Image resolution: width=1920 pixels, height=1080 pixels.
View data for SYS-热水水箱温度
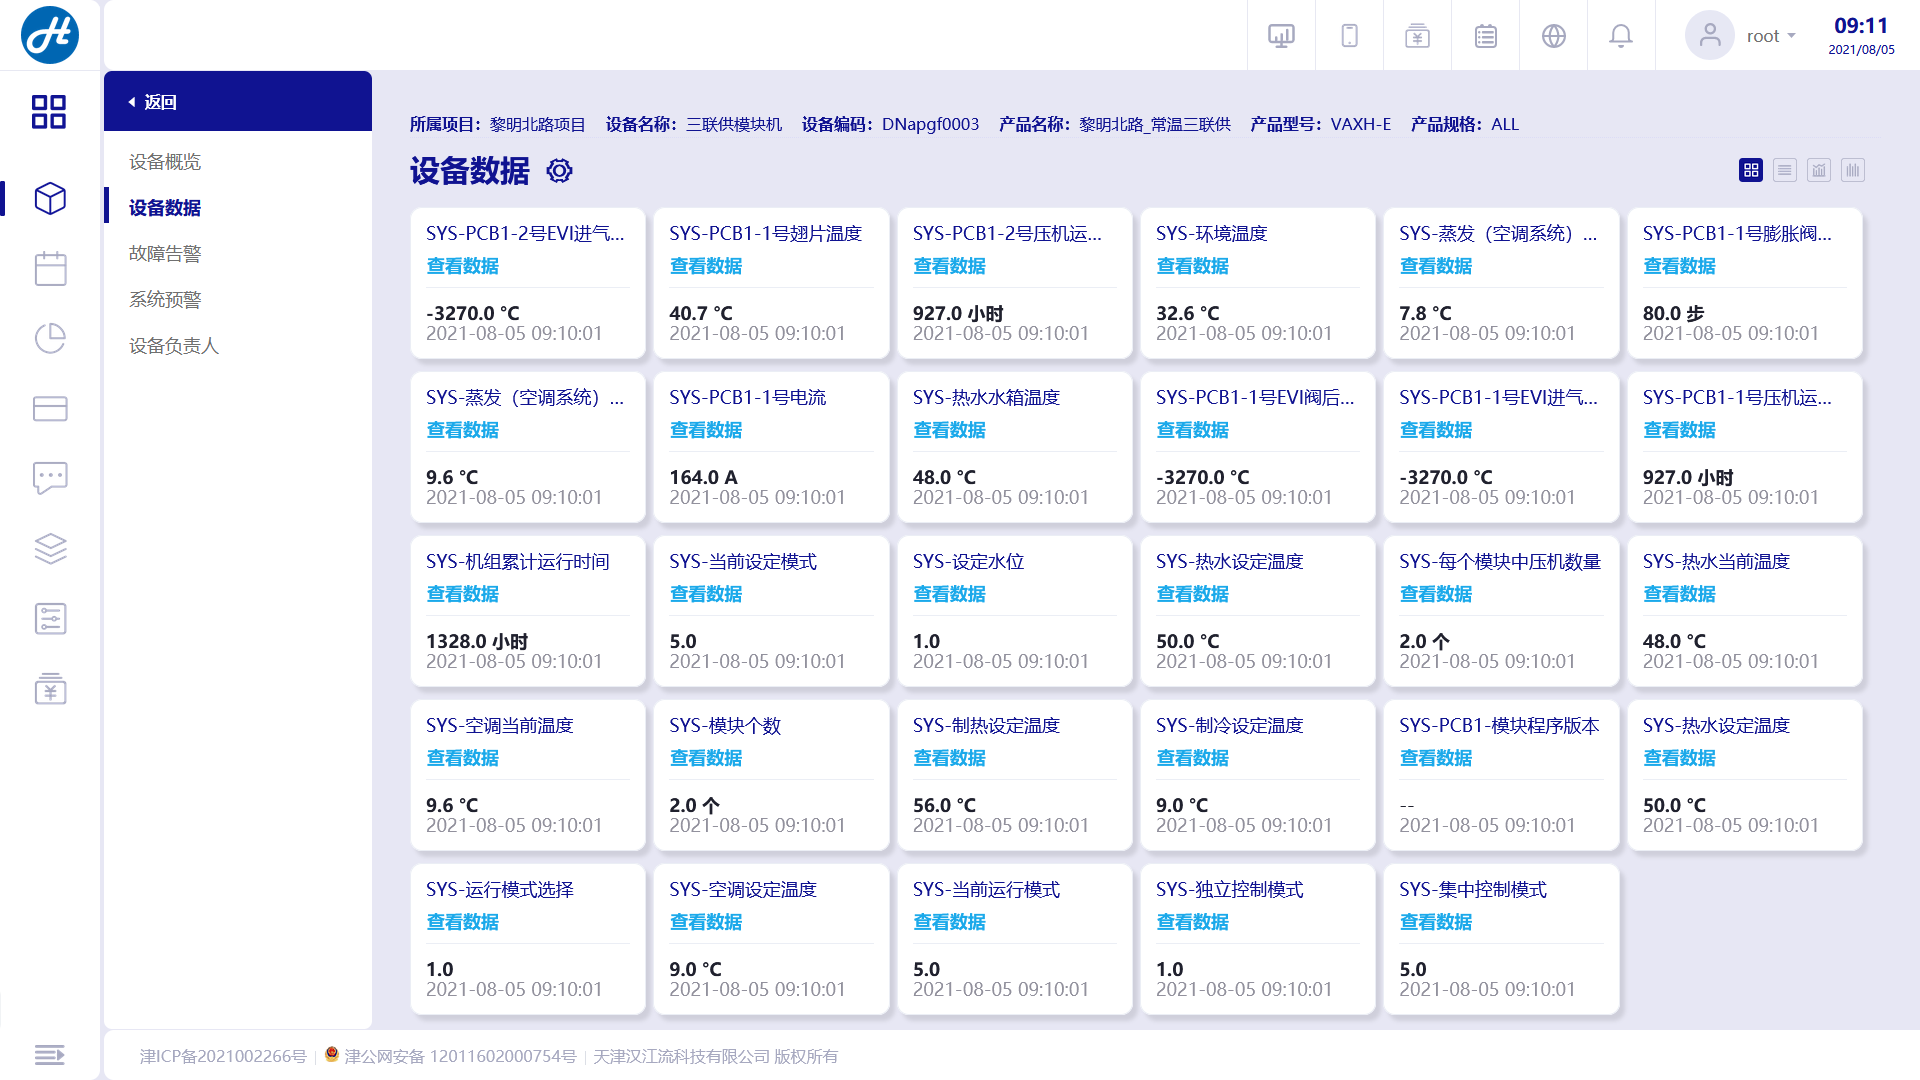coord(949,430)
